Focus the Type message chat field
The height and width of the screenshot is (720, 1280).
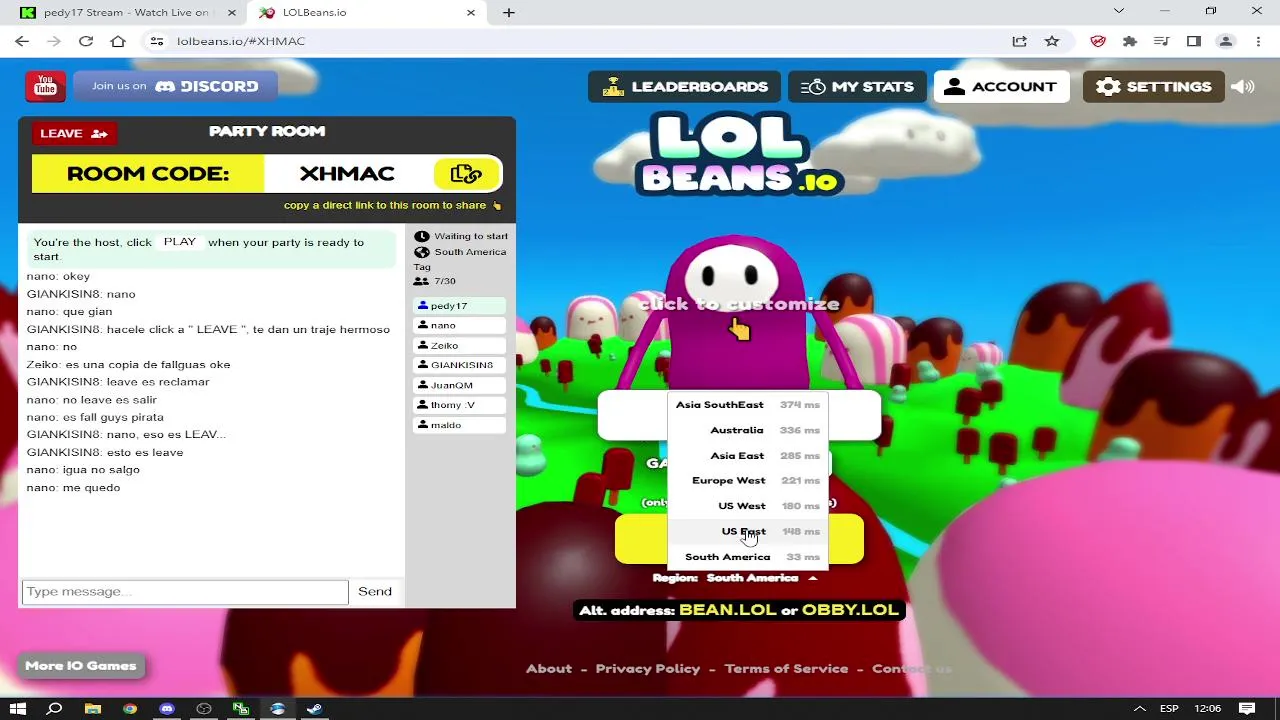[185, 592]
